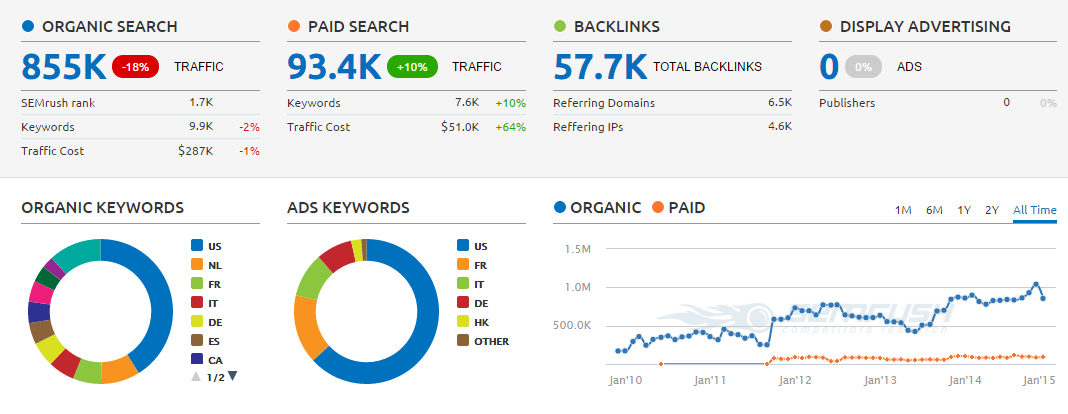This screenshot has height=414, width=1068.
Task: Click the grey 0% display ads badge
Action: (x=862, y=67)
